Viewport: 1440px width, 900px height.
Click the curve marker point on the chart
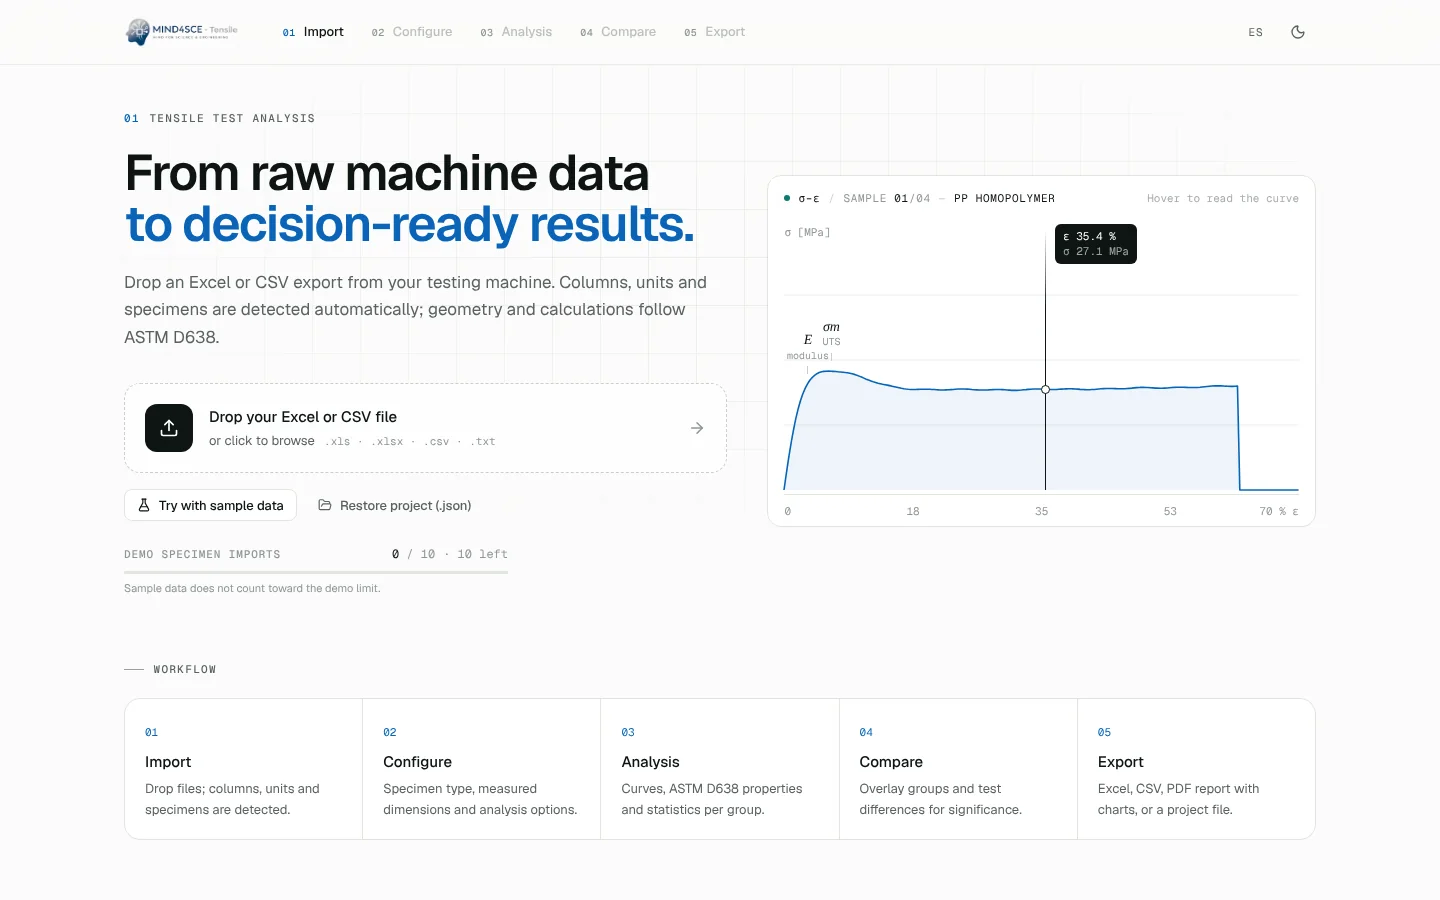coord(1046,390)
